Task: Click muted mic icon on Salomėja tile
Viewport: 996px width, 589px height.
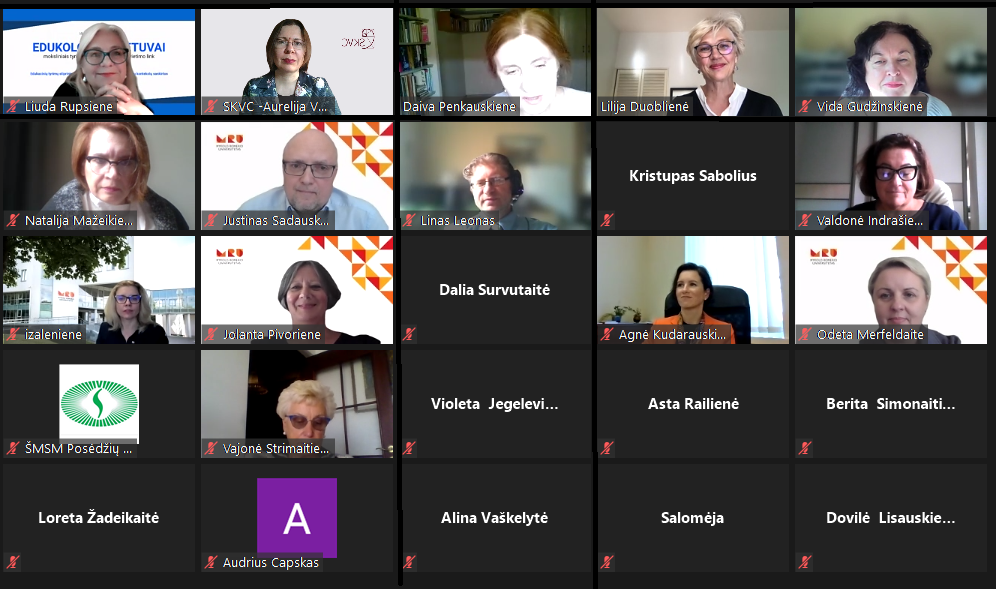Action: pos(607,562)
